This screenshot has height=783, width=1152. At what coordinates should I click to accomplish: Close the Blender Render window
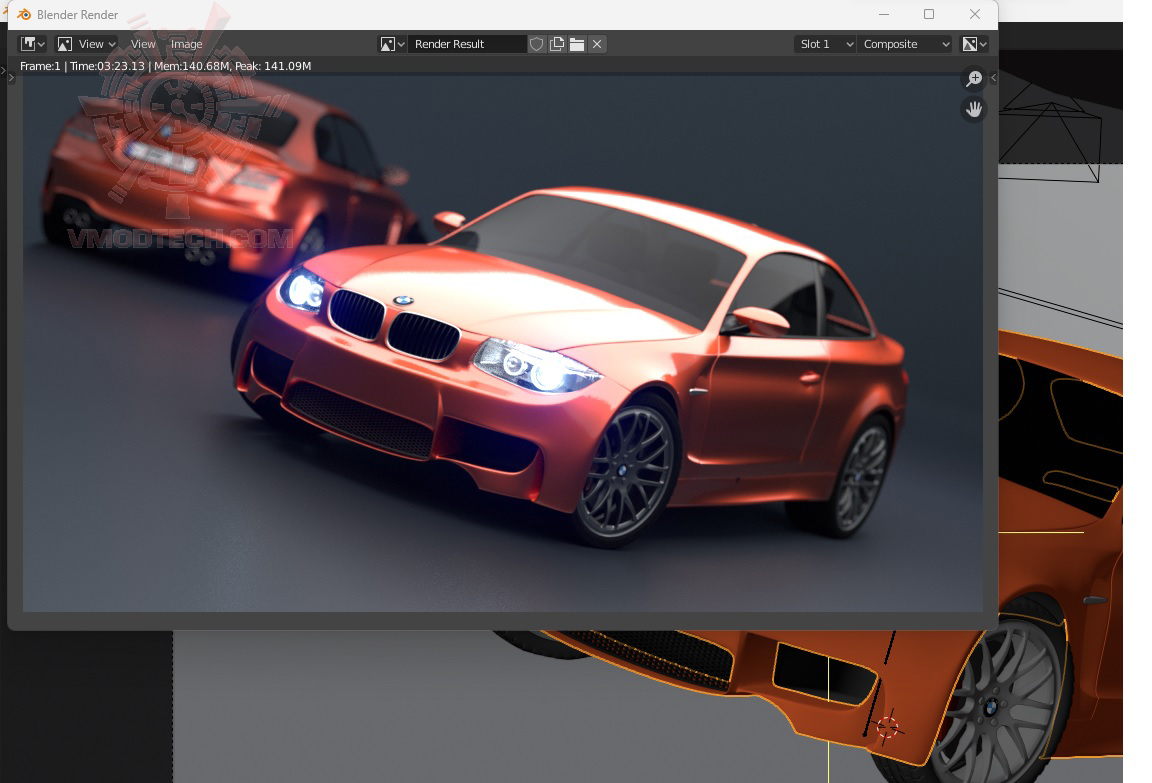[975, 14]
